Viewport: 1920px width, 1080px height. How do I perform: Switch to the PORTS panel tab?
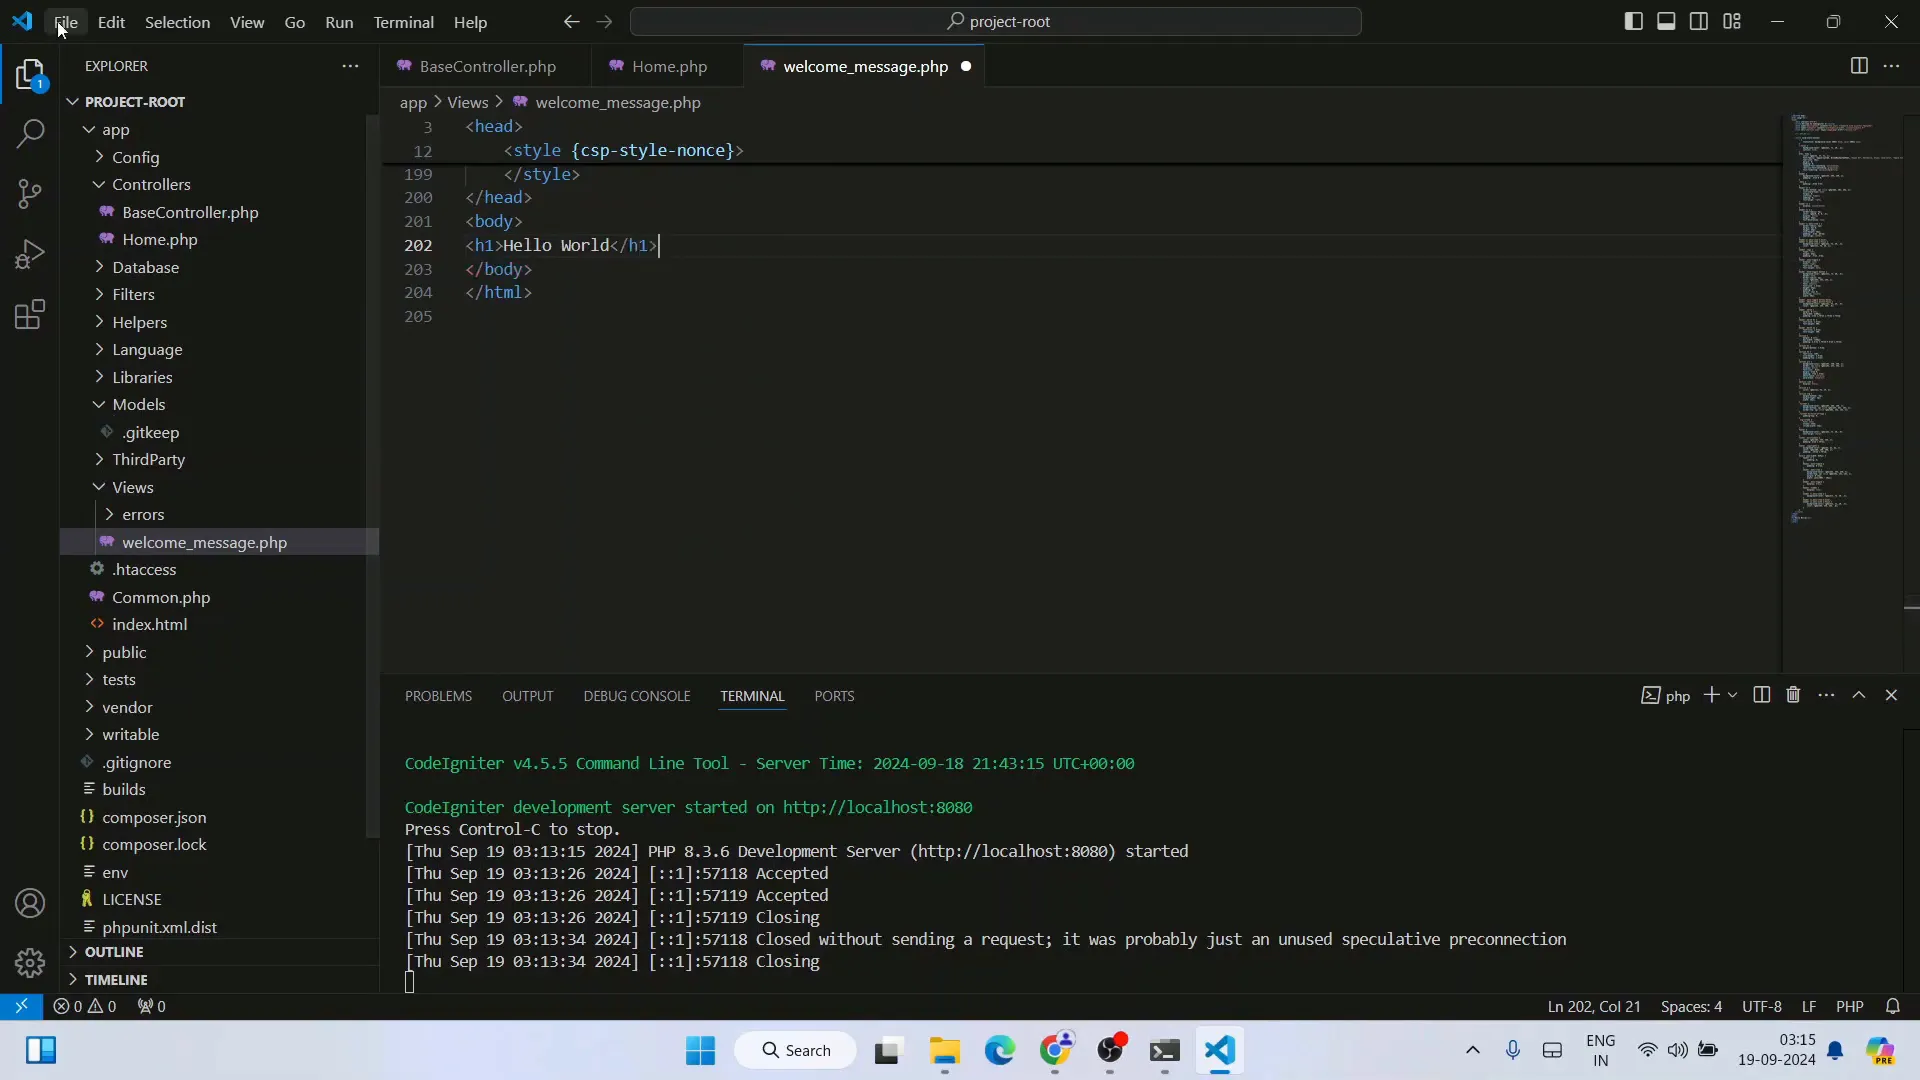click(834, 696)
